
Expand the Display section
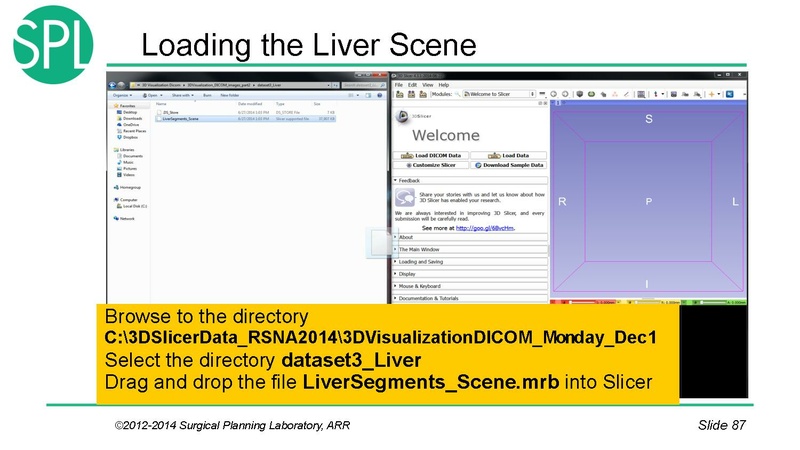(470, 274)
